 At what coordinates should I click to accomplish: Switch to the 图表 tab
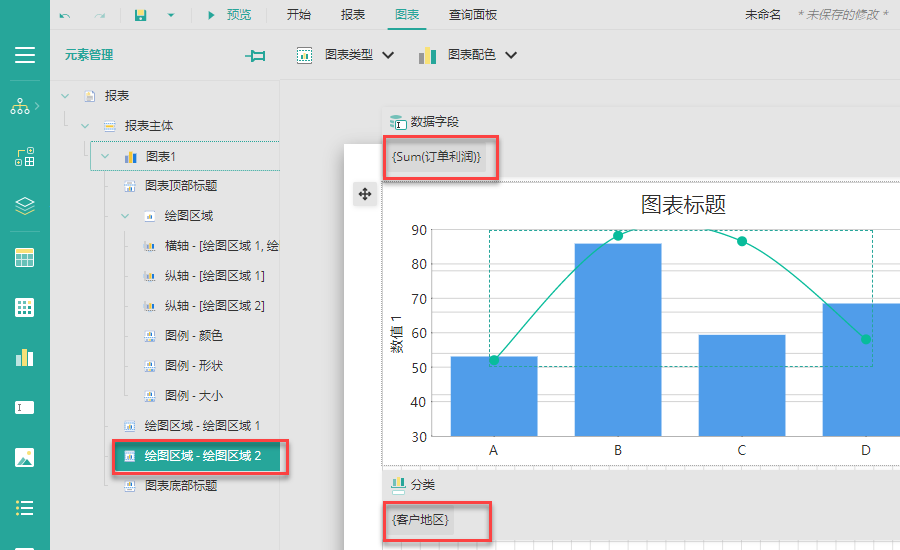point(407,15)
